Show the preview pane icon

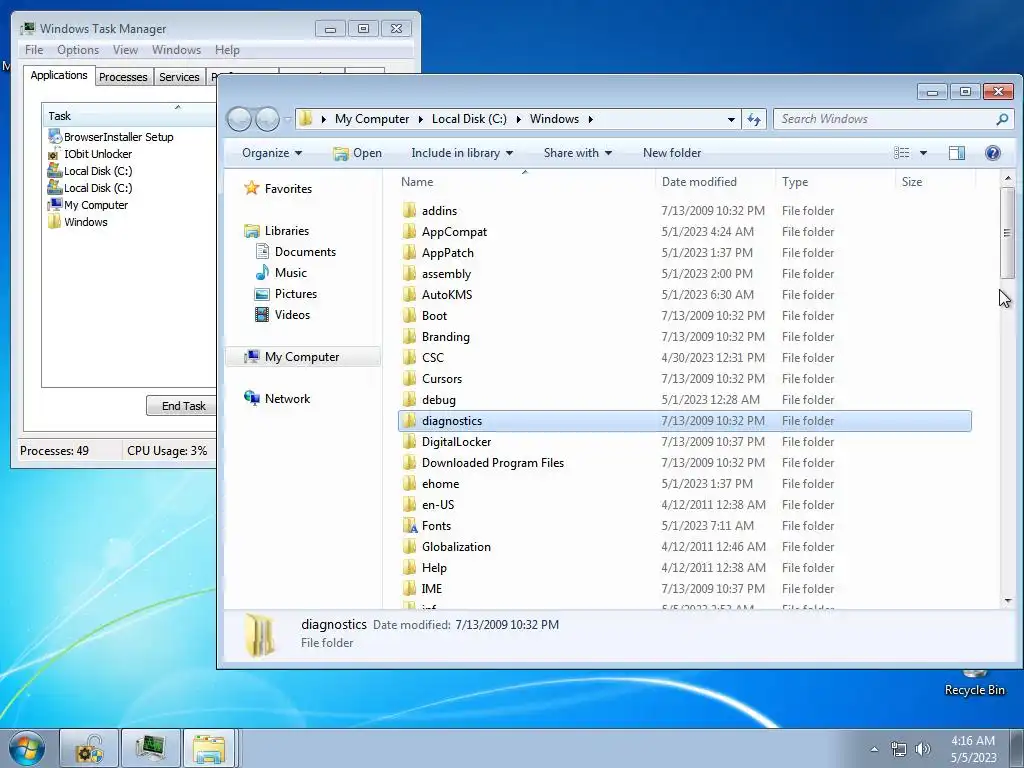coord(957,153)
